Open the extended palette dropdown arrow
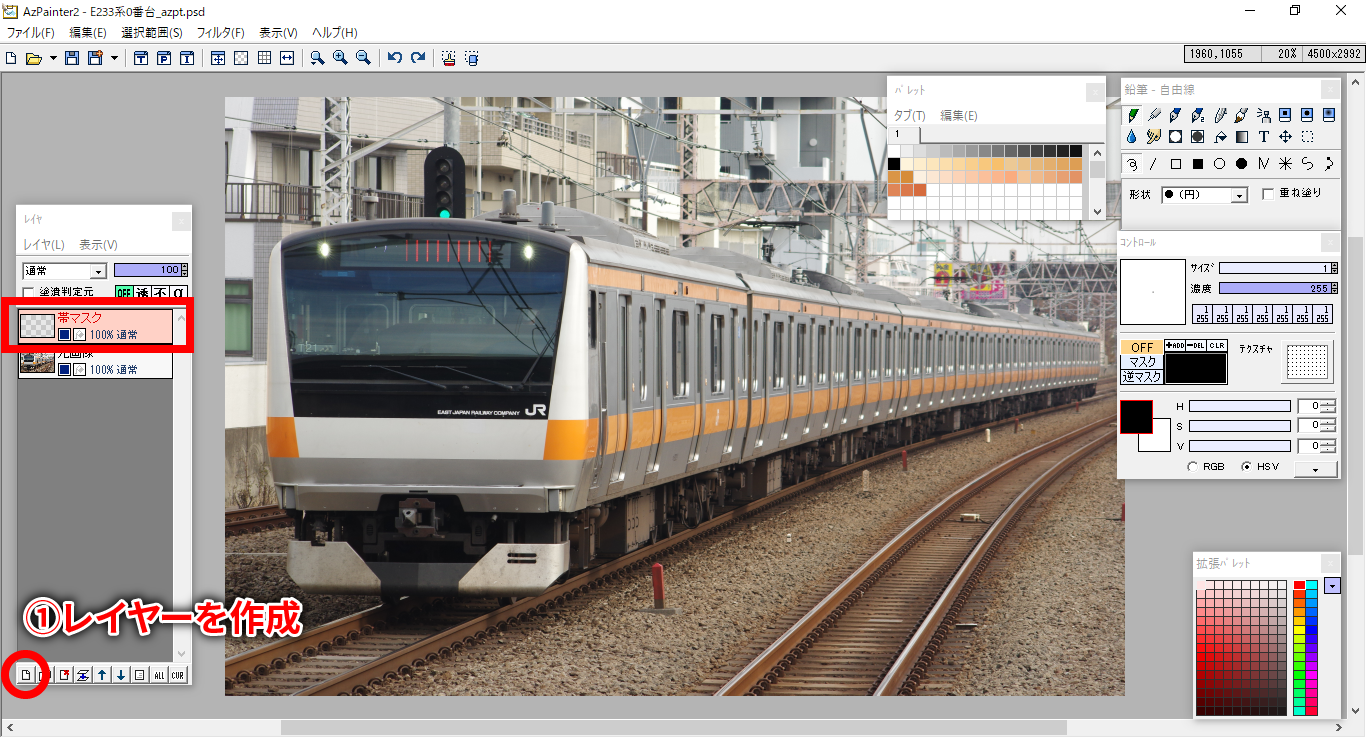 tap(1332, 585)
